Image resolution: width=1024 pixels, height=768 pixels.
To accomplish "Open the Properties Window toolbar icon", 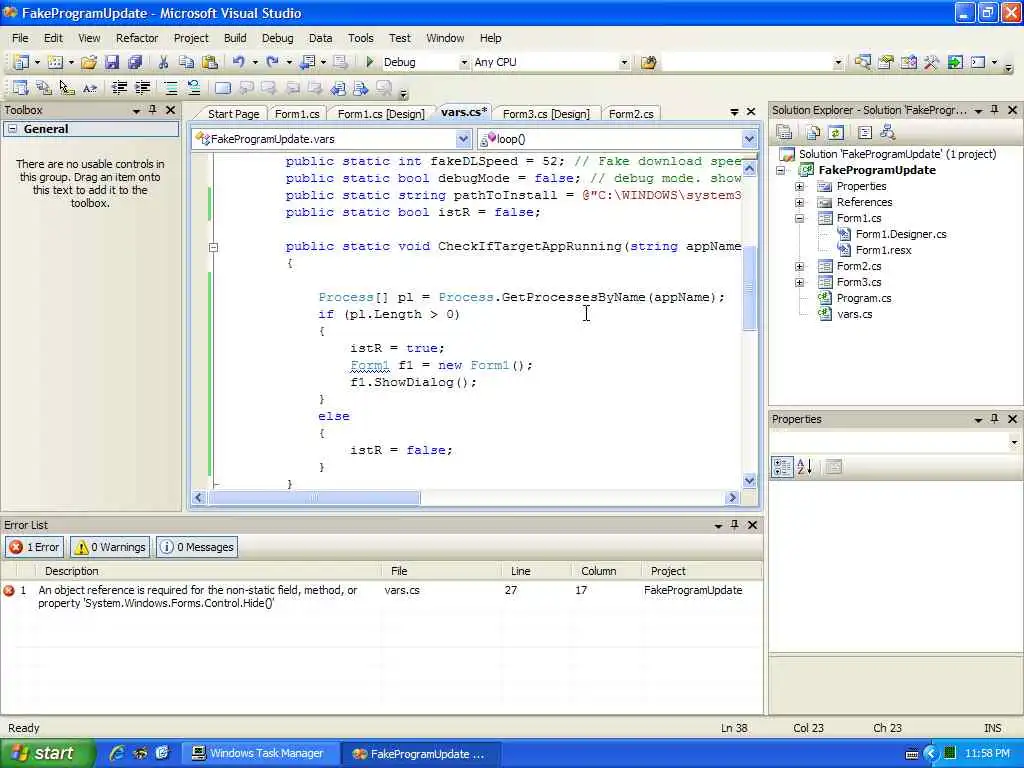I will coord(886,62).
